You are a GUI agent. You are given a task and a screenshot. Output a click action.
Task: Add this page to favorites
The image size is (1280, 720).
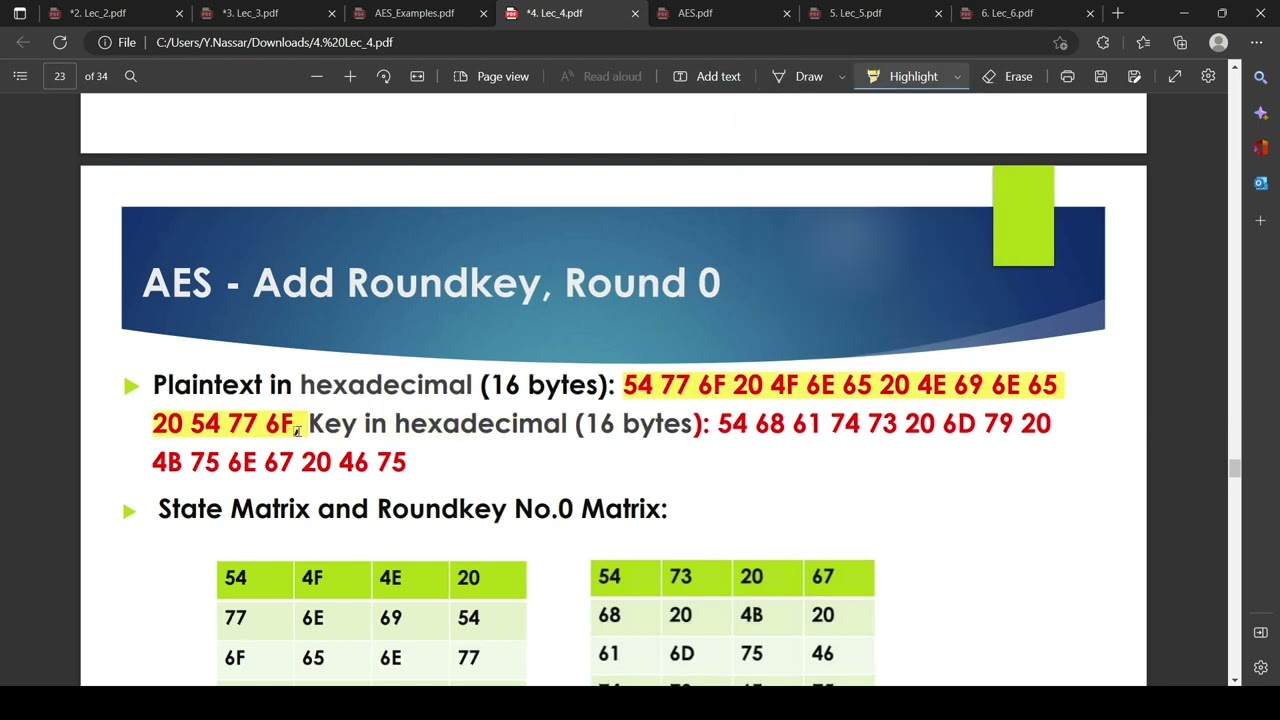click(x=1061, y=43)
